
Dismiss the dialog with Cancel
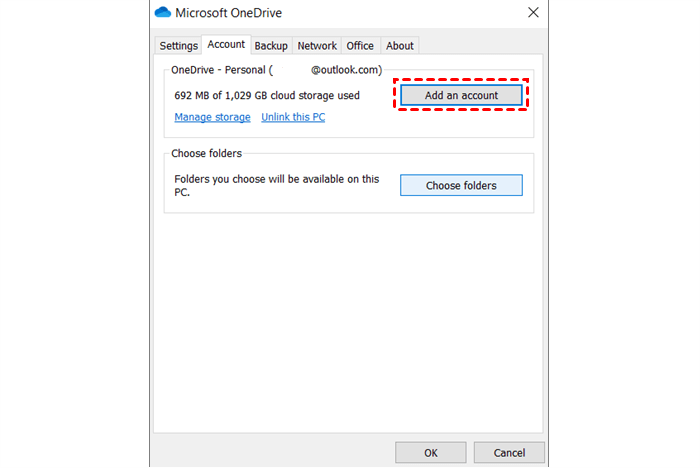pos(509,453)
